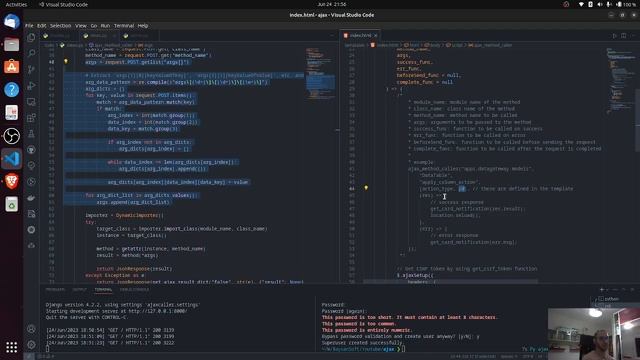Open the View menu
This screenshot has width=640, height=360.
click(81, 25)
